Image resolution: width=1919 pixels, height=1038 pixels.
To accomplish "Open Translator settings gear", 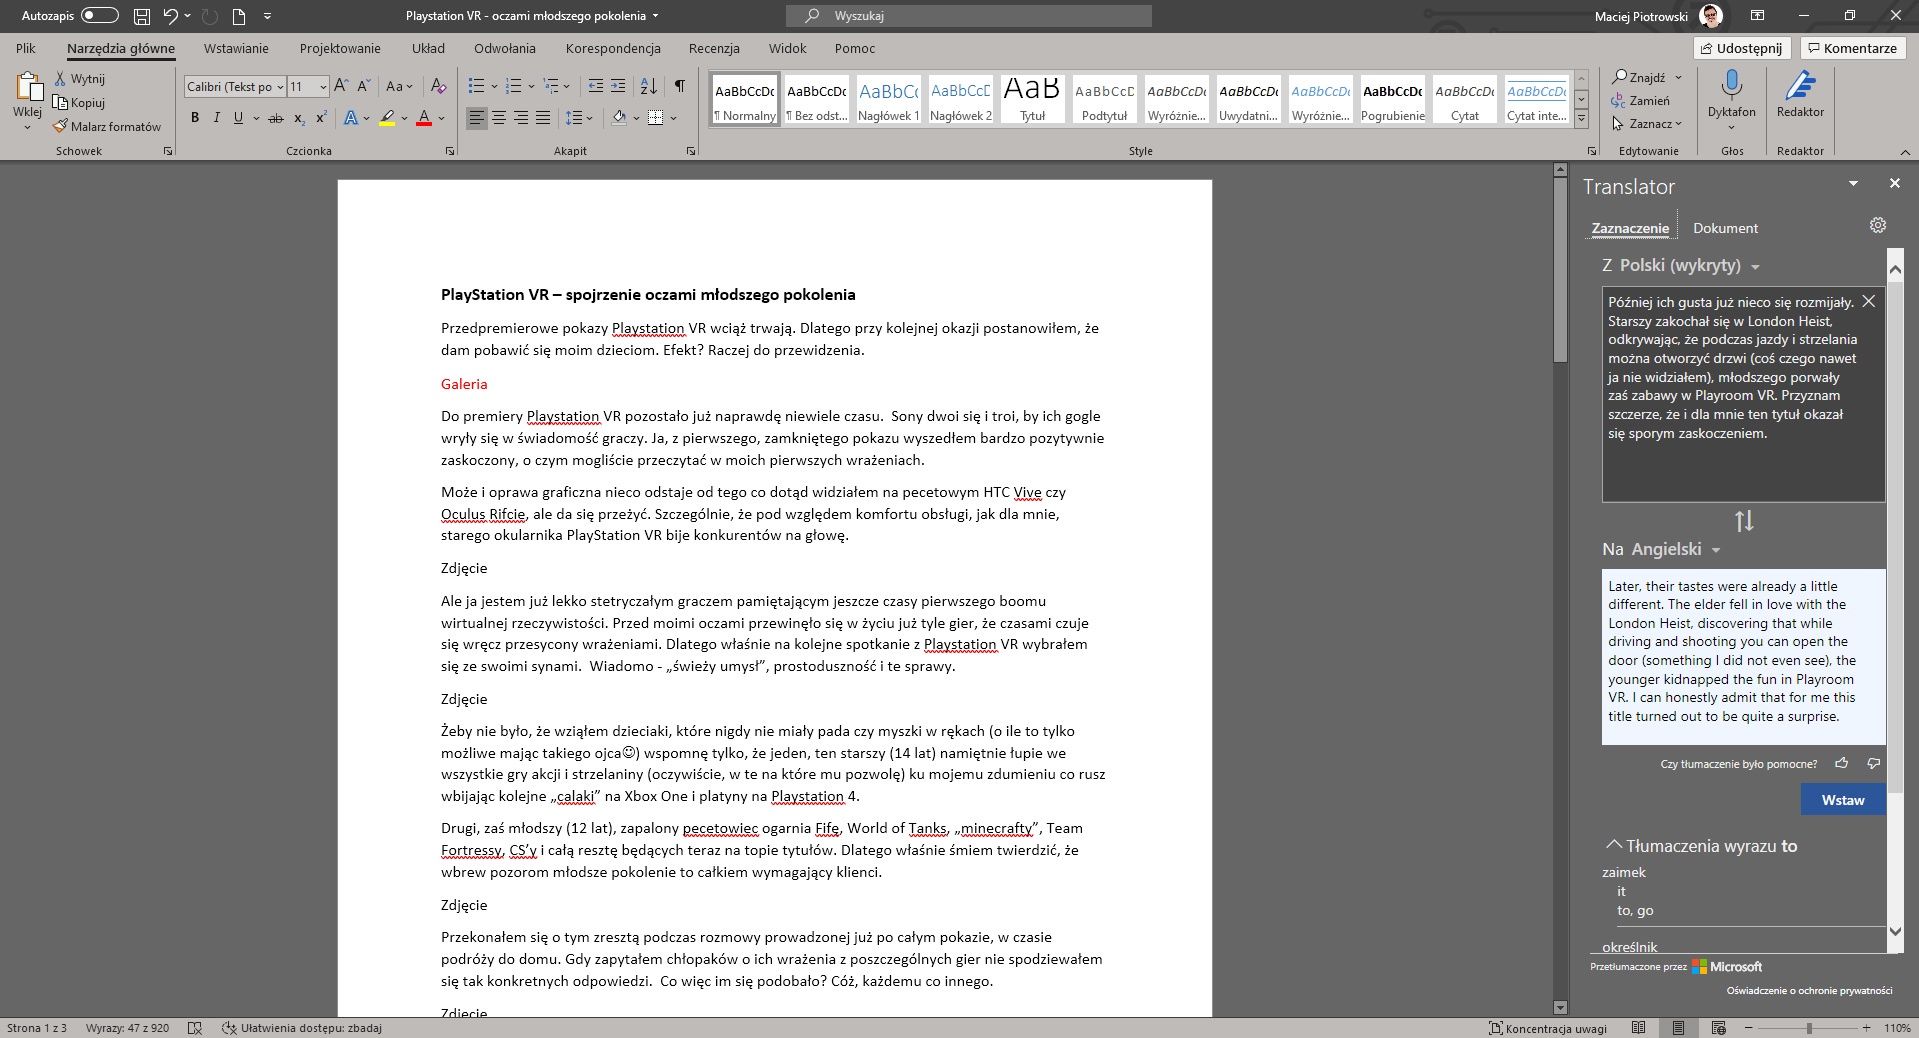I will point(1878,226).
